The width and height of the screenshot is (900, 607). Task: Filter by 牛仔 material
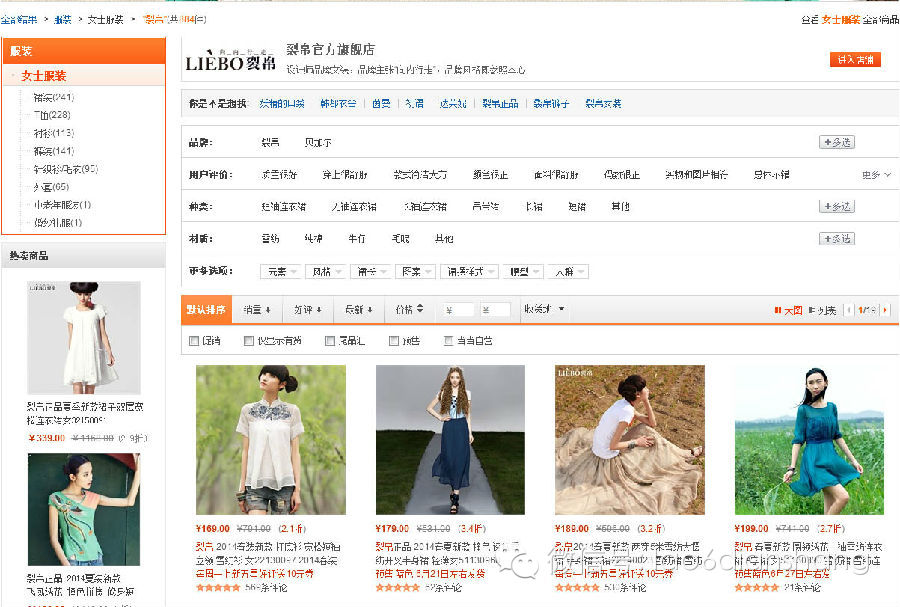coord(356,239)
